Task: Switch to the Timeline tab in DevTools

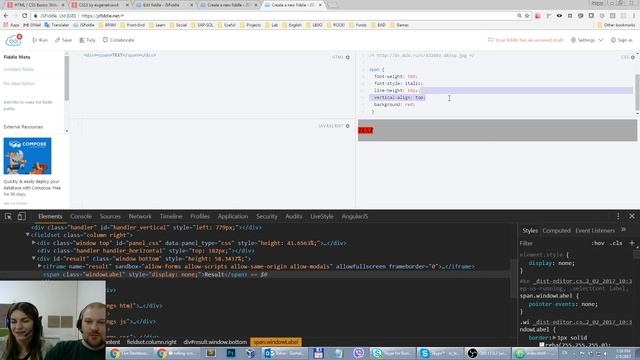Action: tap(171, 216)
